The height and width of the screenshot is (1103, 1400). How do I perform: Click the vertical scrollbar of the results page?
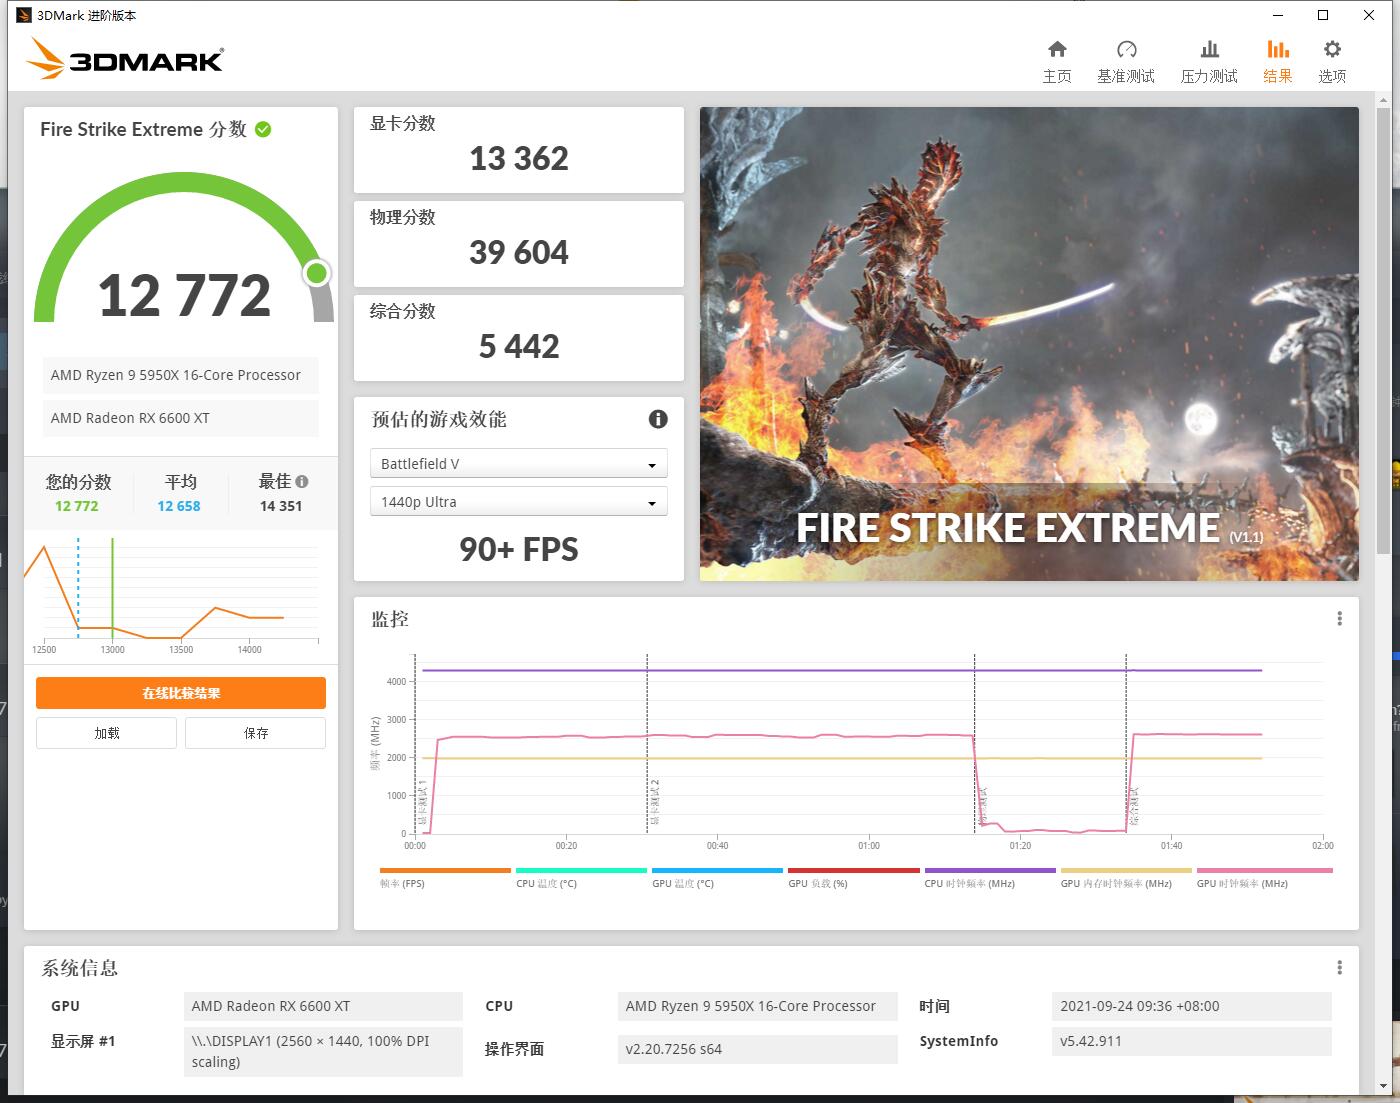point(1384,330)
